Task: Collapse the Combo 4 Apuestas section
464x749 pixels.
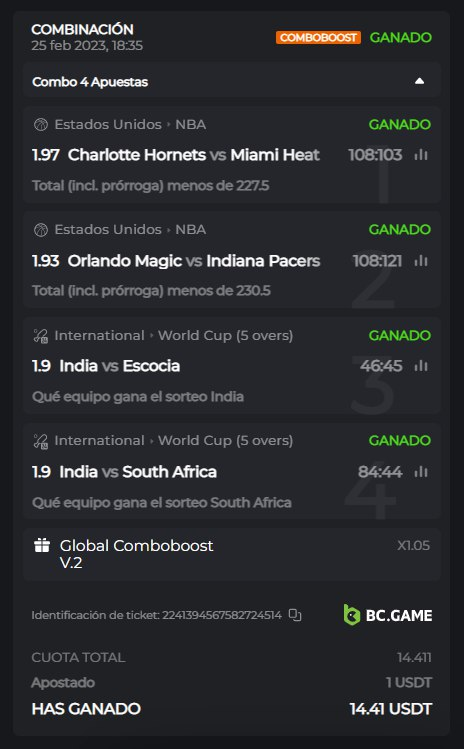Action: (x=419, y=81)
